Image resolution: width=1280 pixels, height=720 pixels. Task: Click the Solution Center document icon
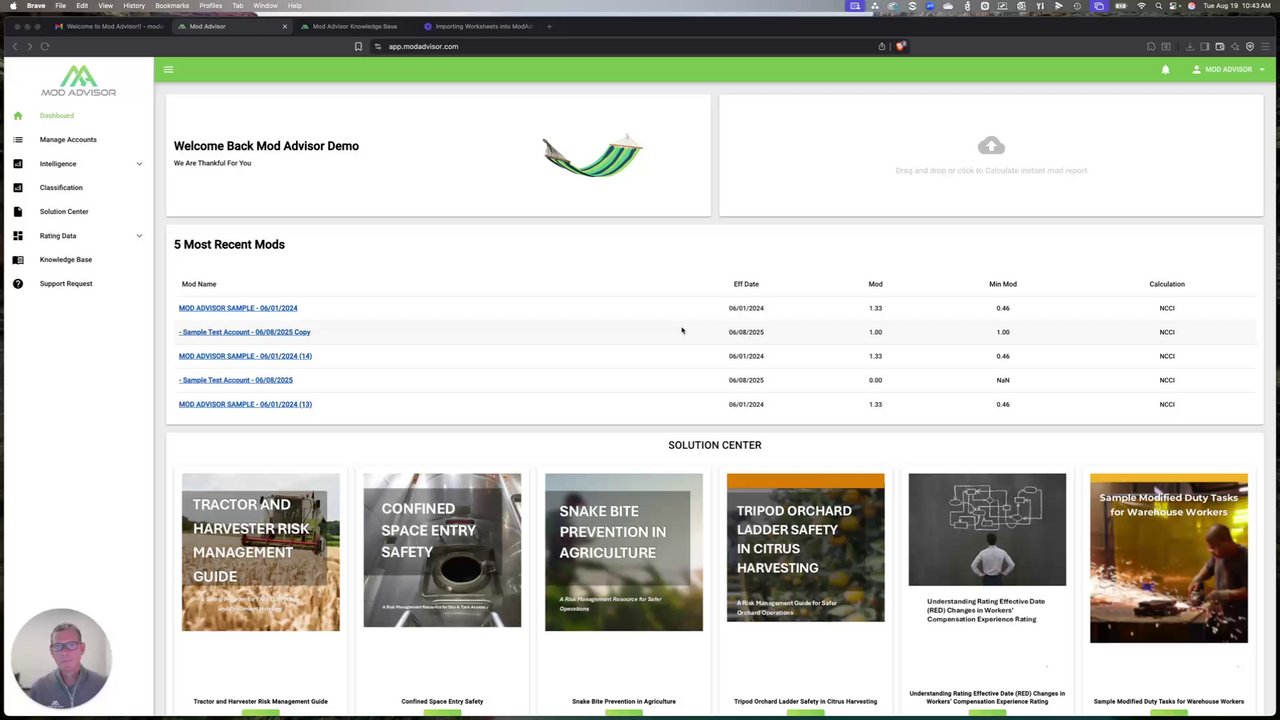tap(17, 212)
